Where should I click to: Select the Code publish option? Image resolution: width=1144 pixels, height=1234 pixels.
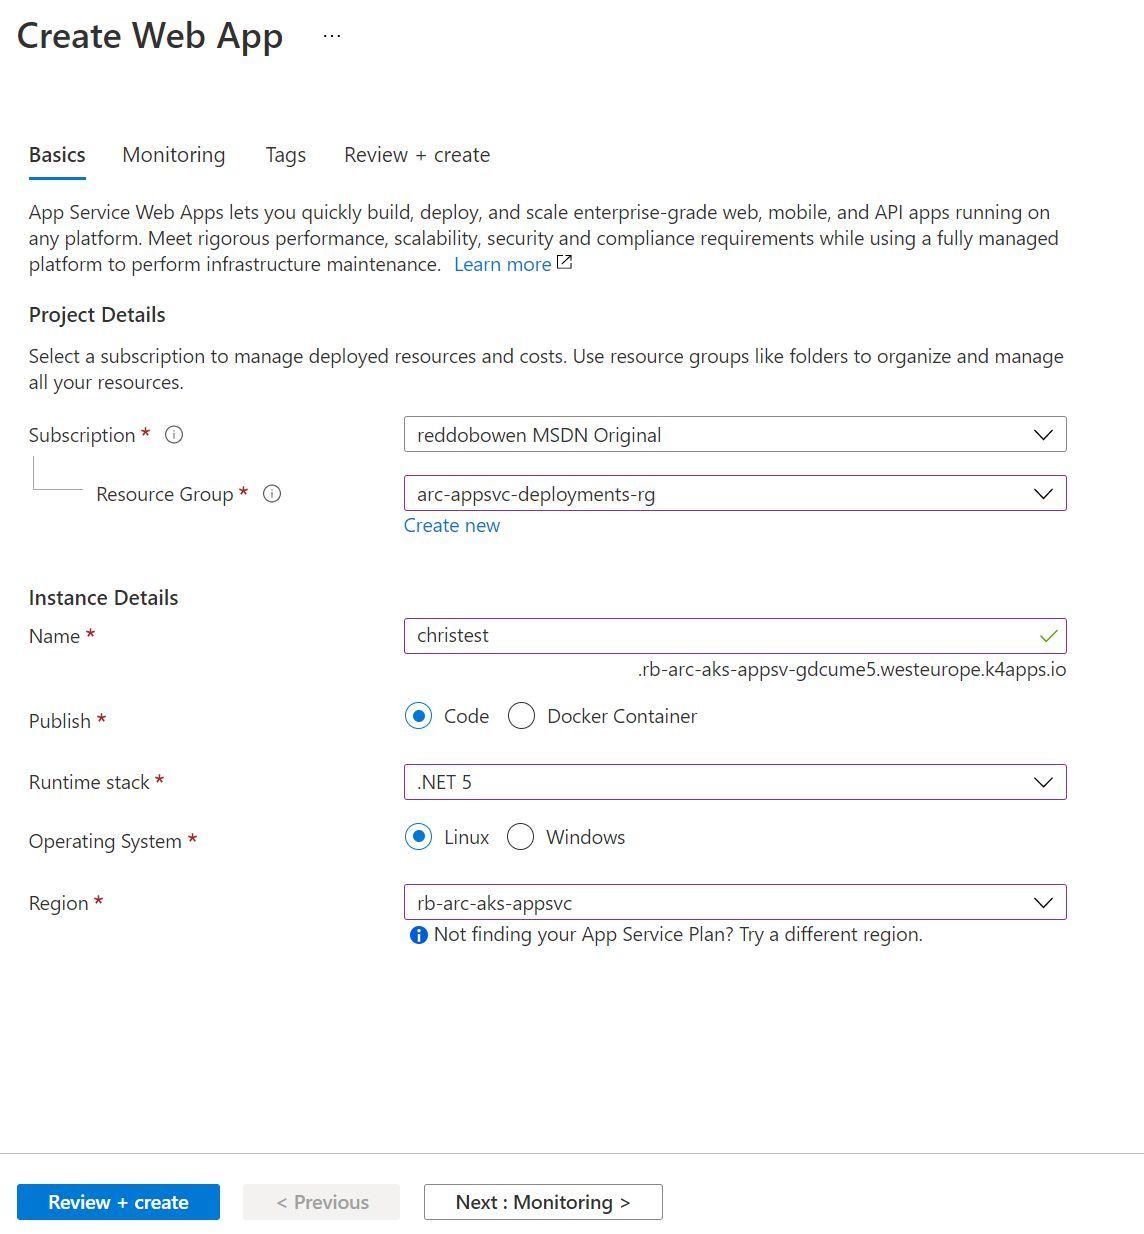(418, 716)
